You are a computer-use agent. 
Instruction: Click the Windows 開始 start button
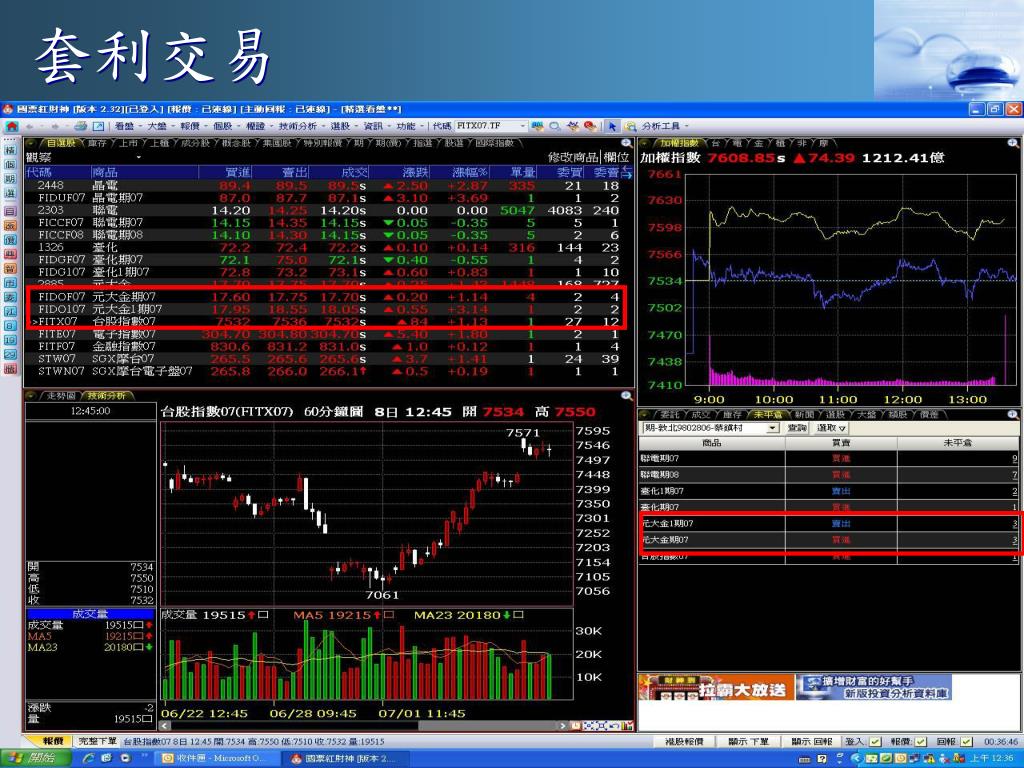(x=36, y=758)
